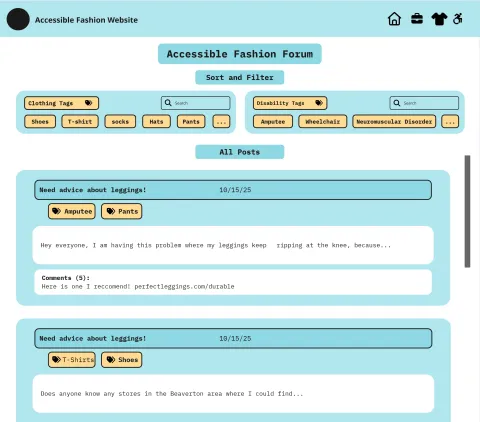
Task: Filter by the socks clothing tag
Action: 120,122
